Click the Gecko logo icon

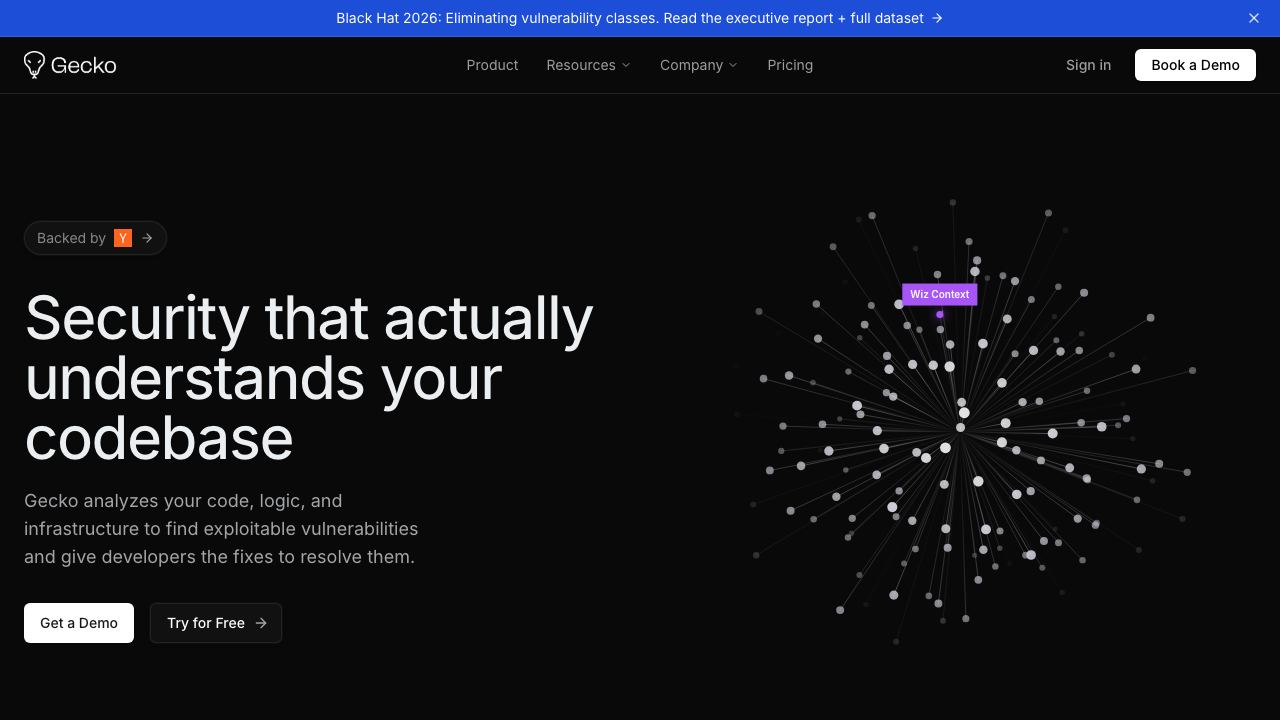(x=34, y=65)
